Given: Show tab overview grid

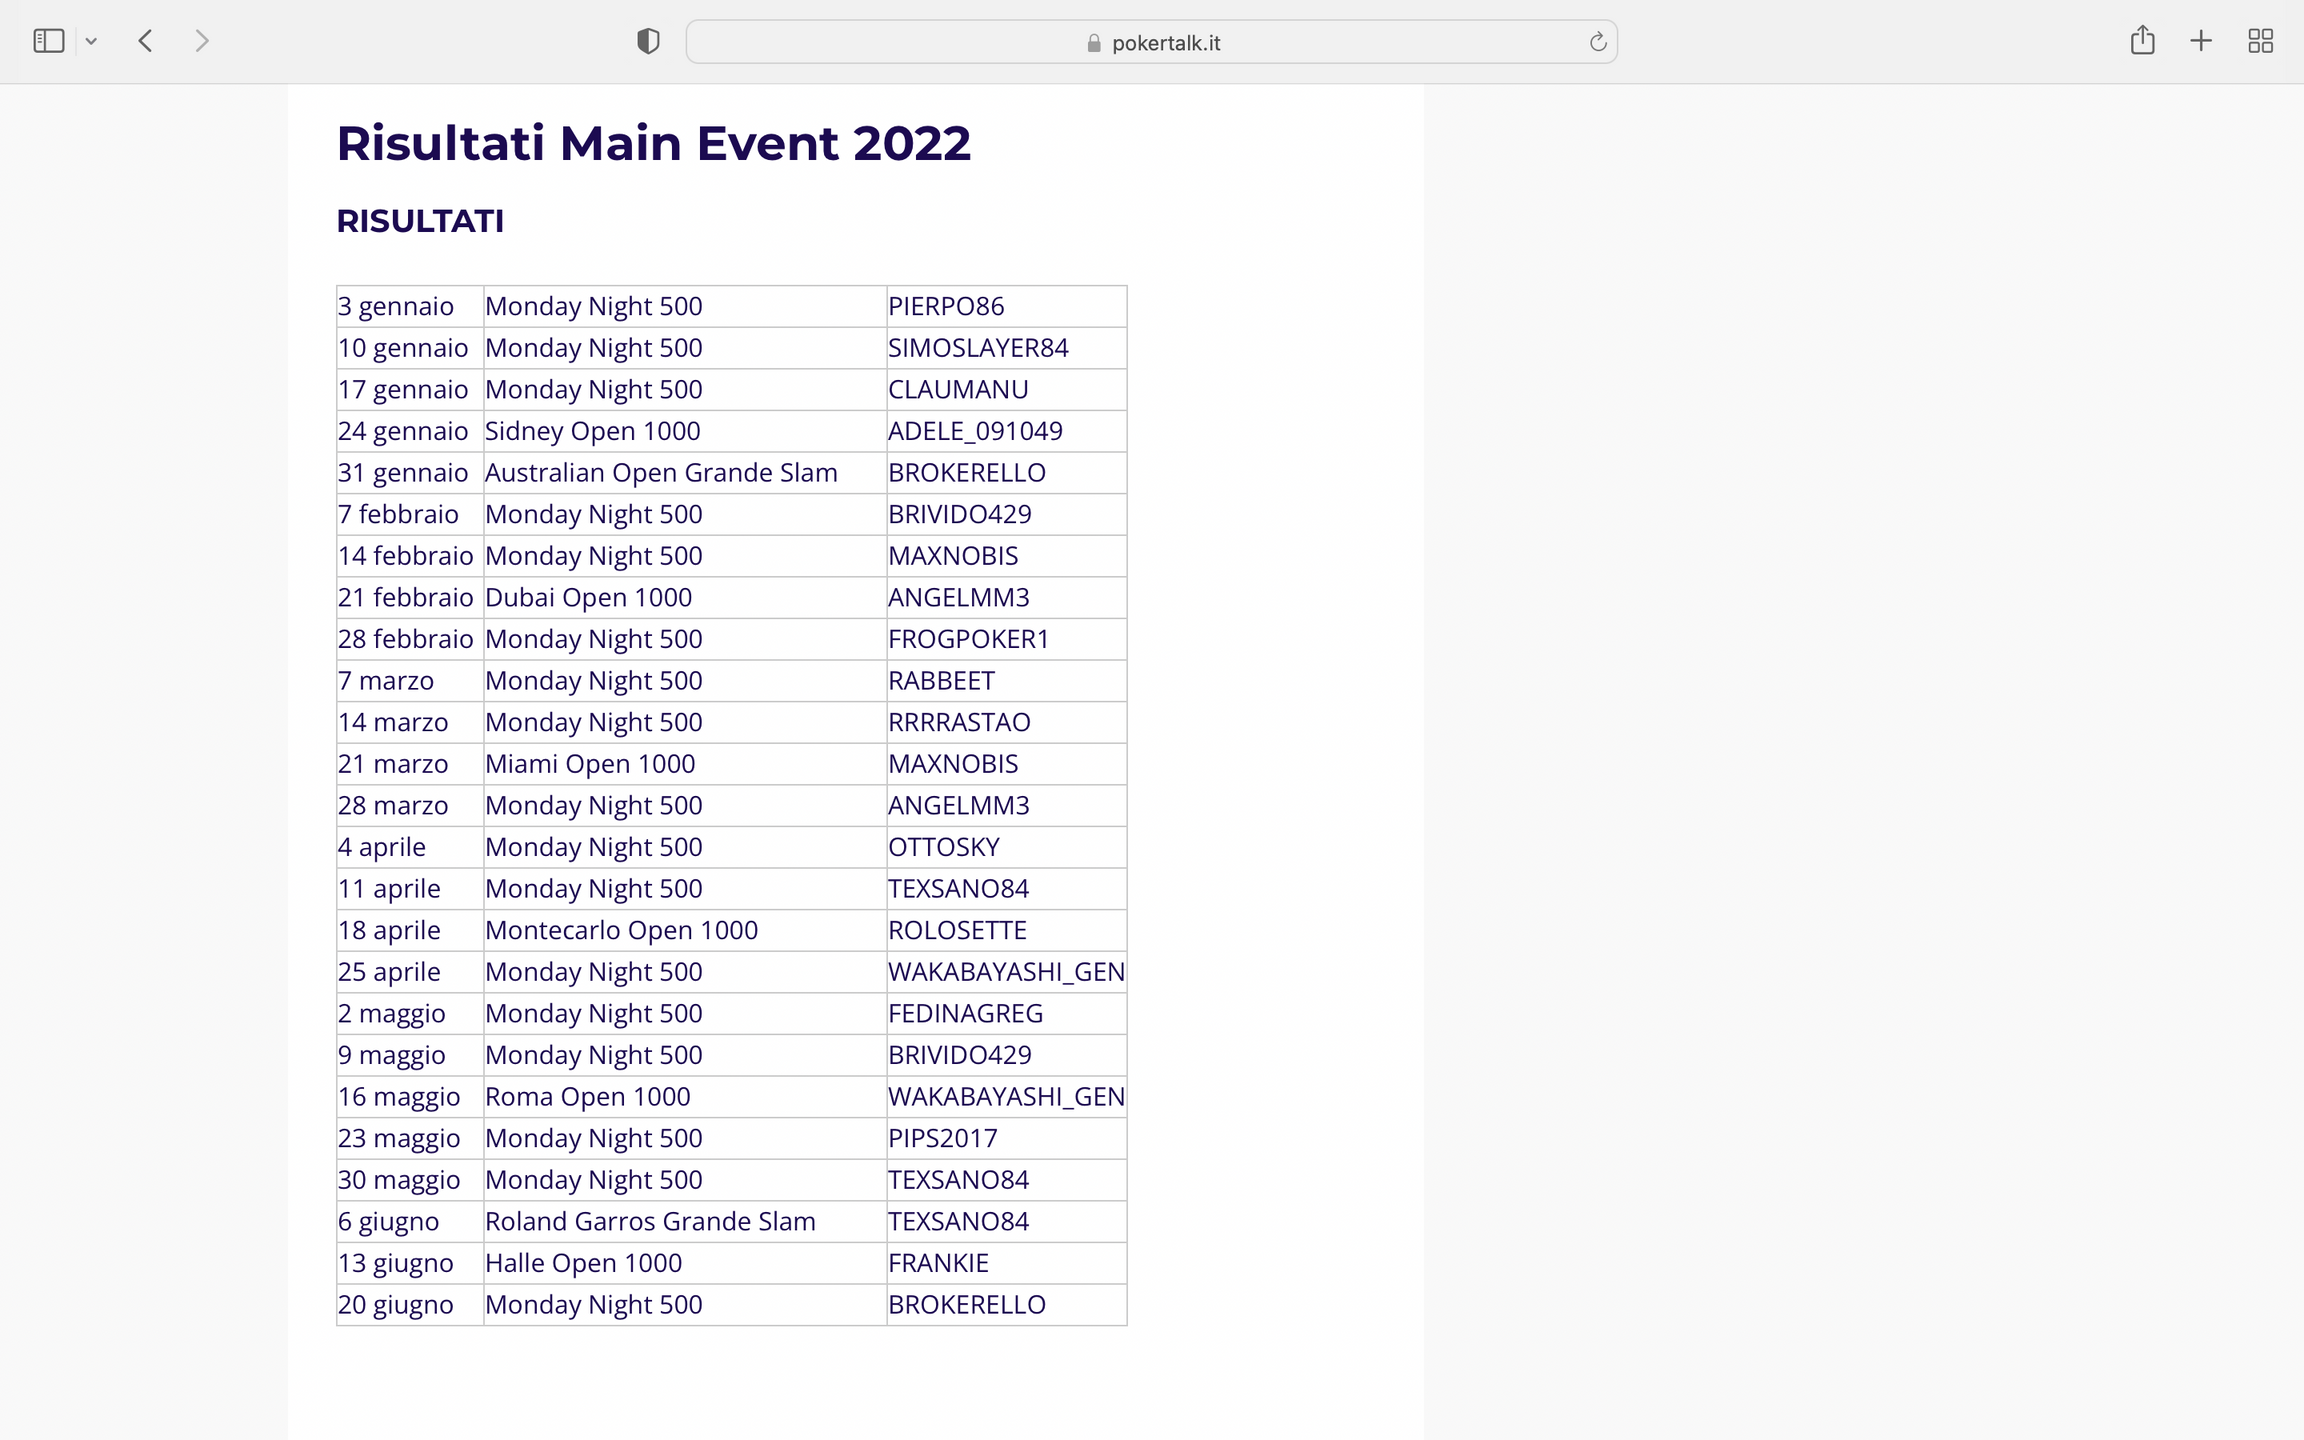Looking at the screenshot, I should 2260,41.
